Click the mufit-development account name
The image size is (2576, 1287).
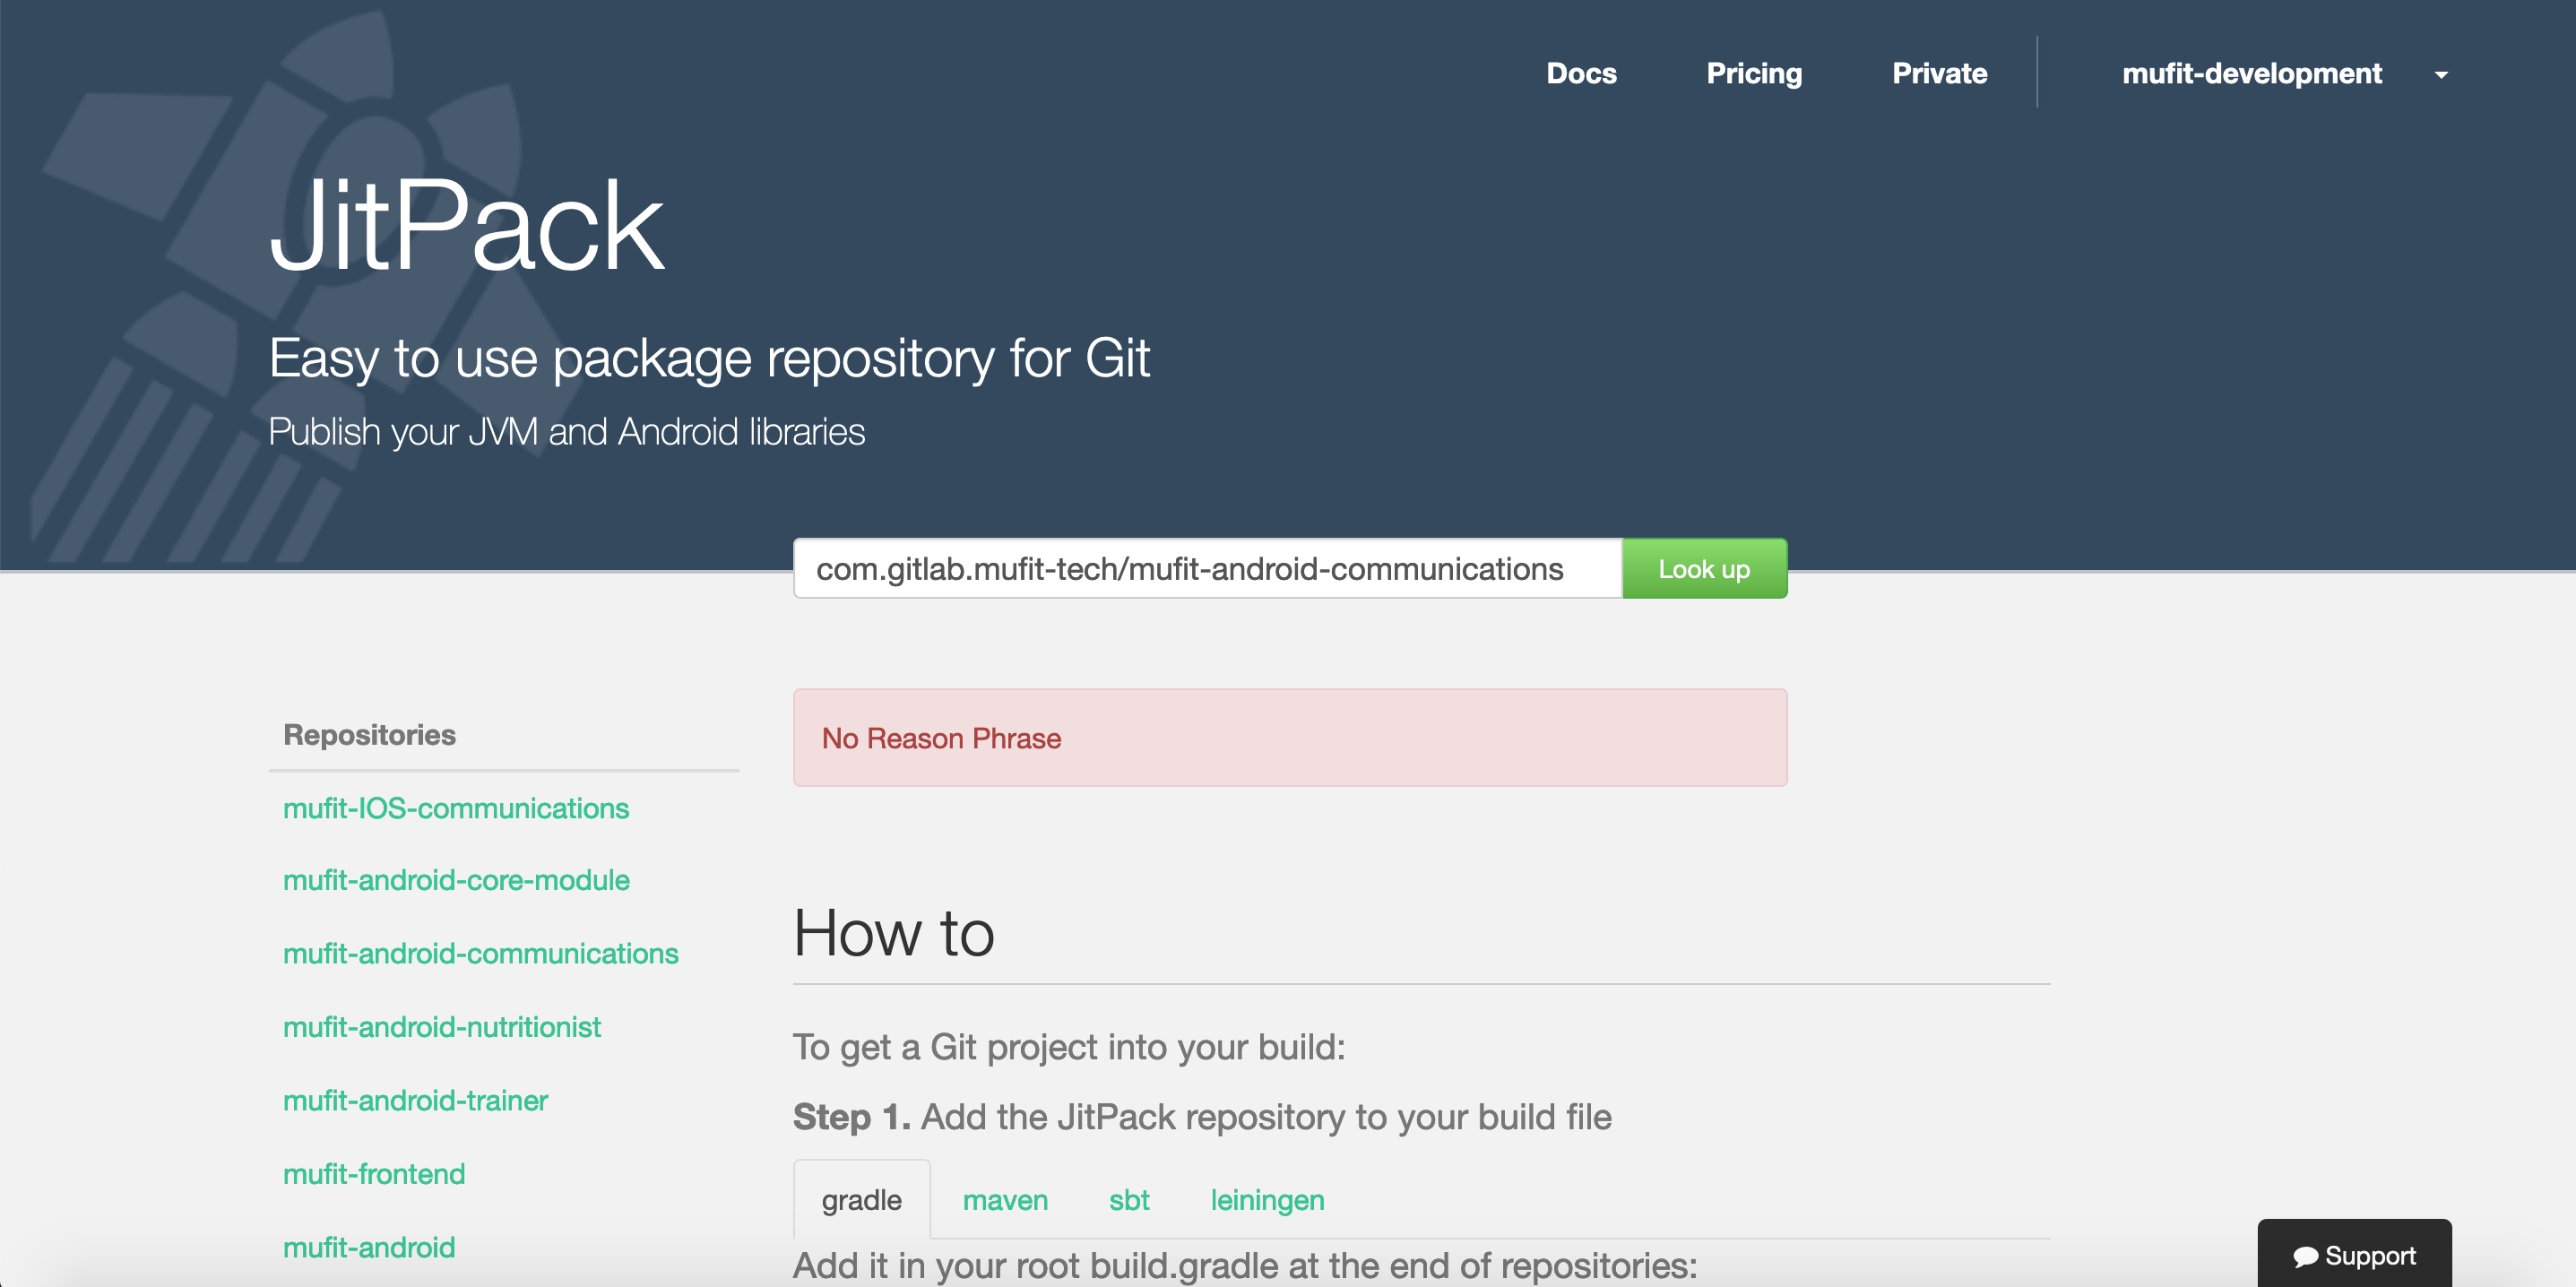click(2251, 74)
